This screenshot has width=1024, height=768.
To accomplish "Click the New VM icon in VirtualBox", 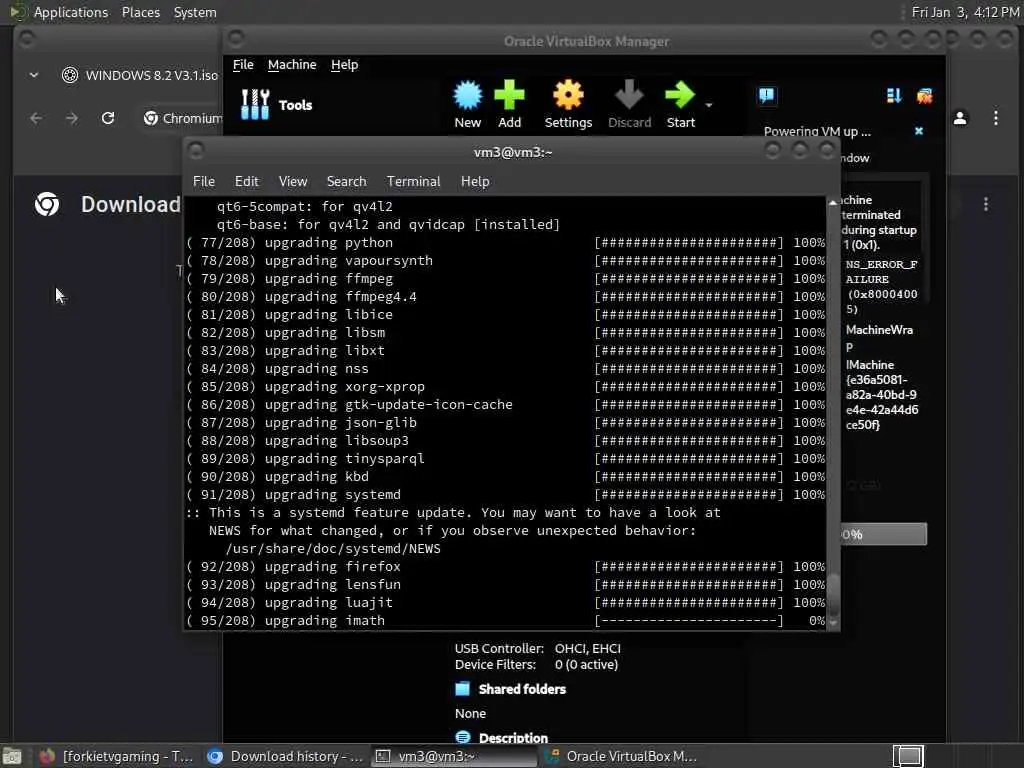I will 468,96.
